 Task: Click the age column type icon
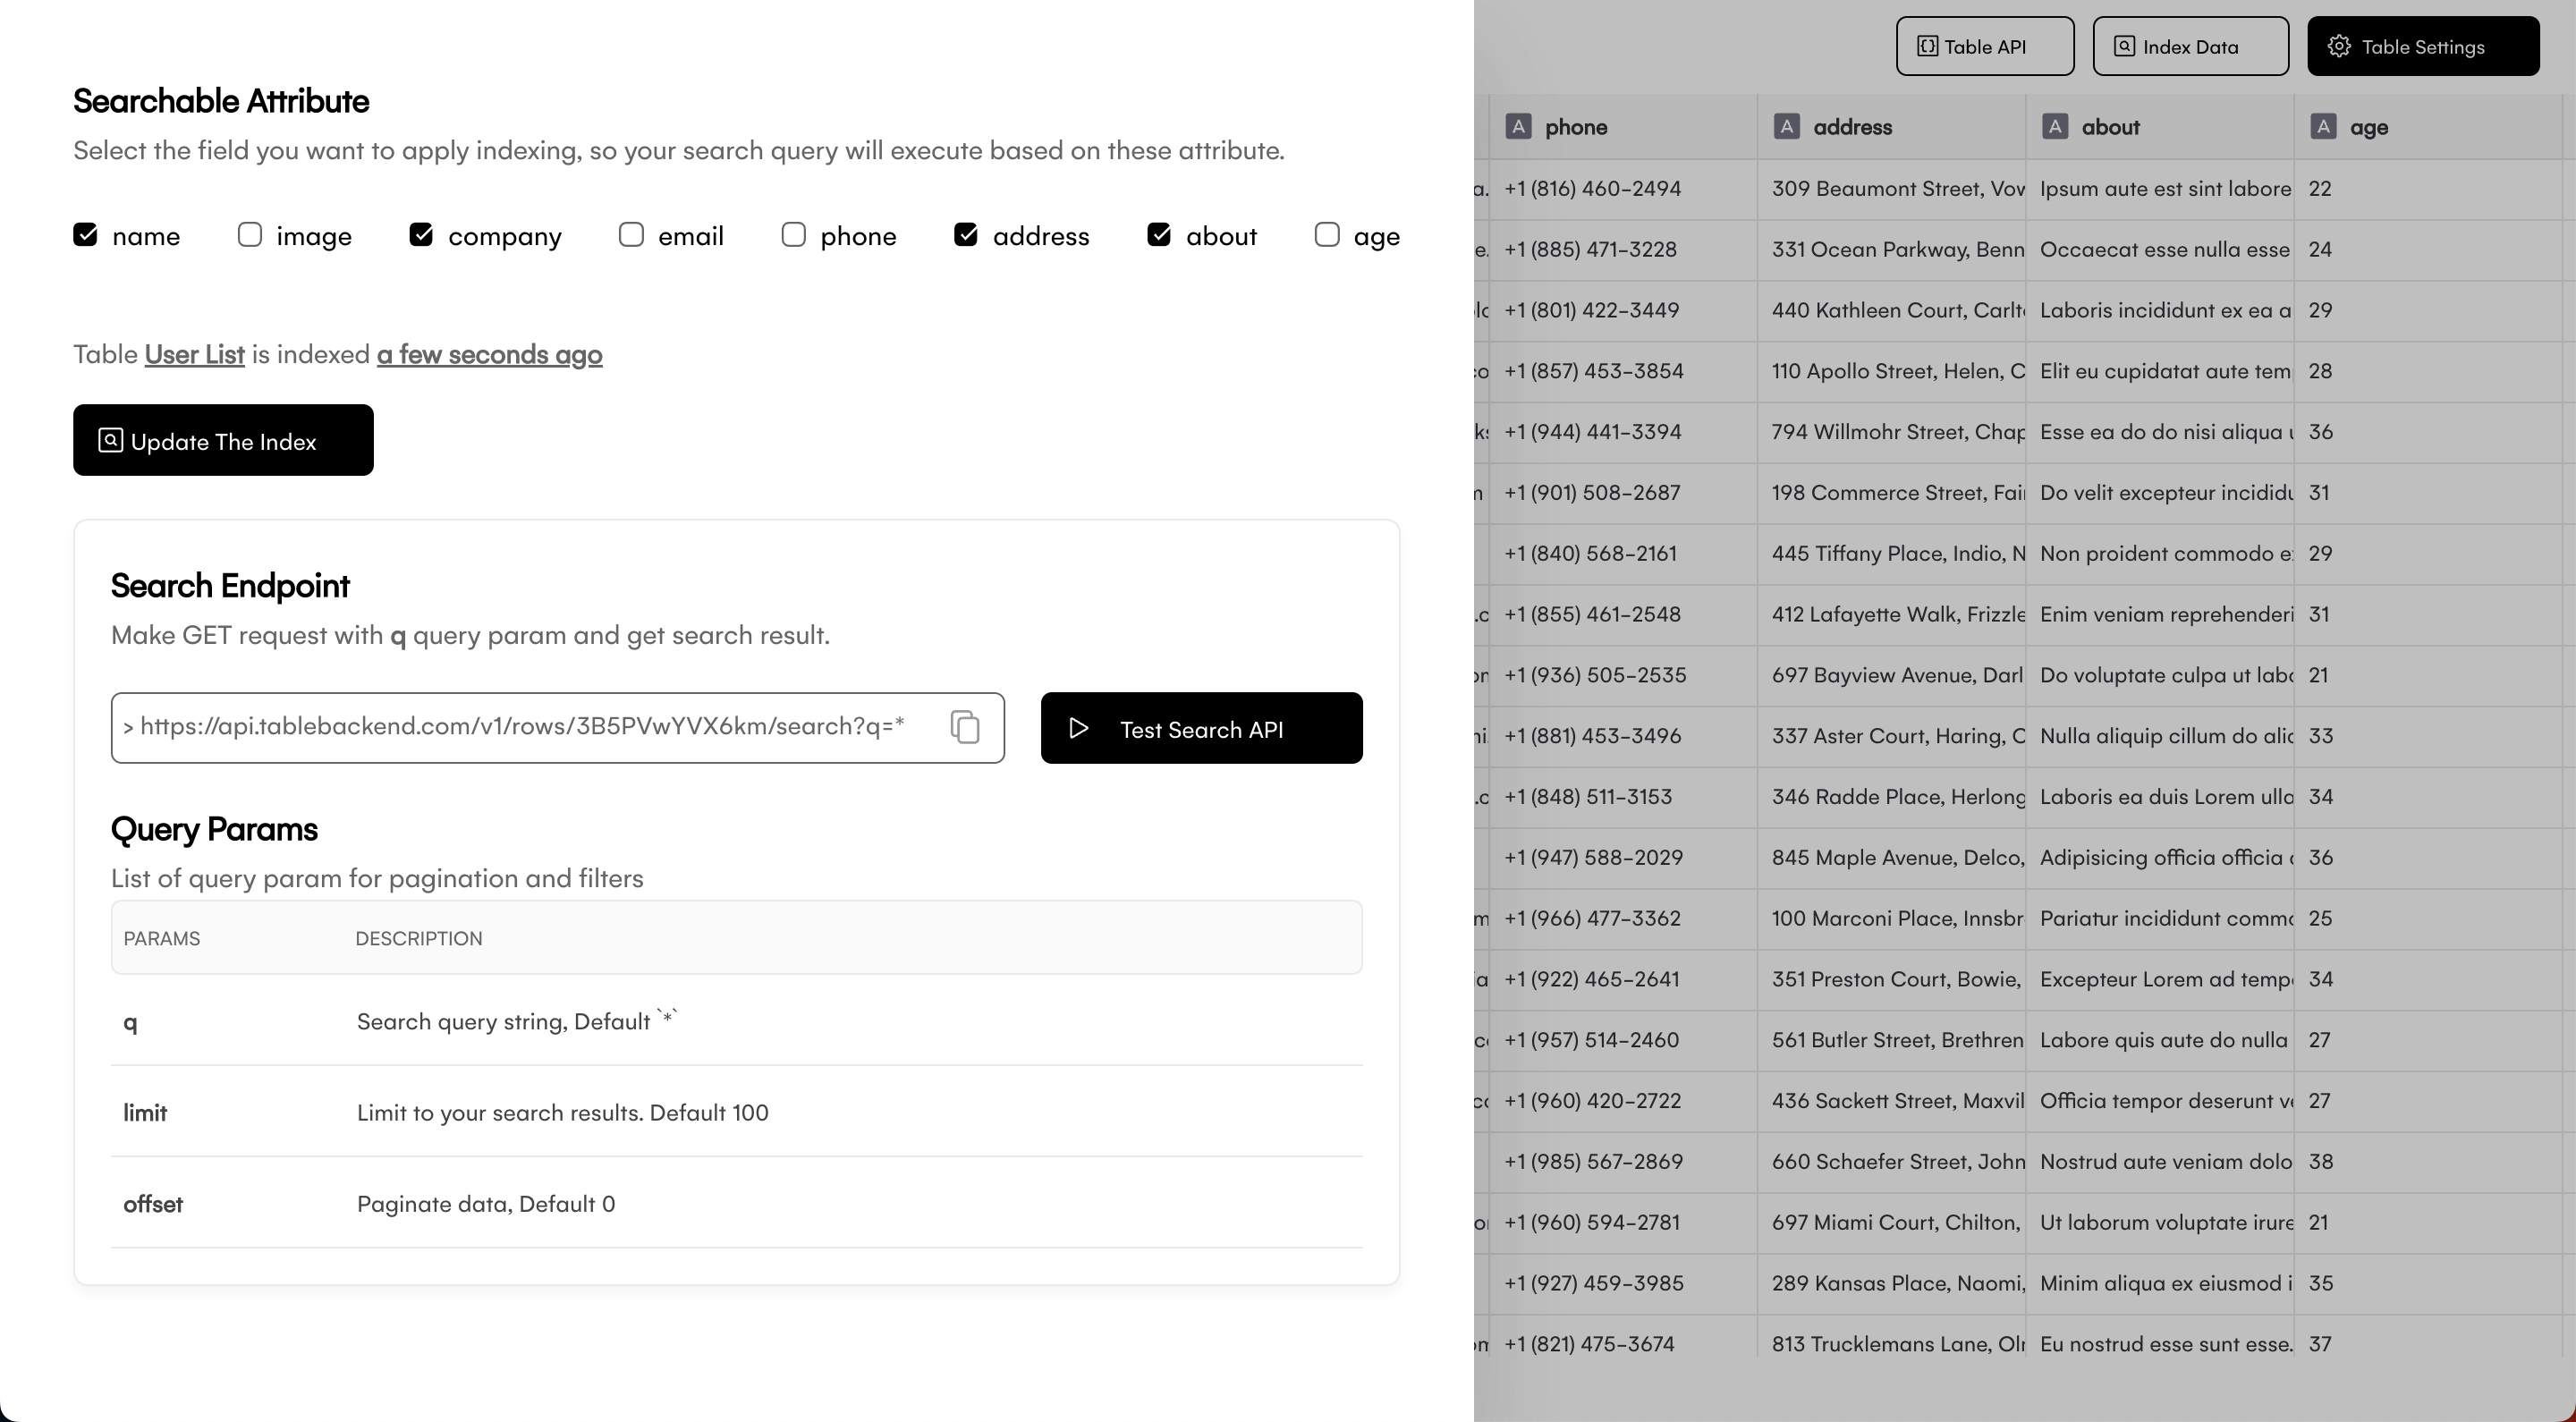click(x=2322, y=127)
